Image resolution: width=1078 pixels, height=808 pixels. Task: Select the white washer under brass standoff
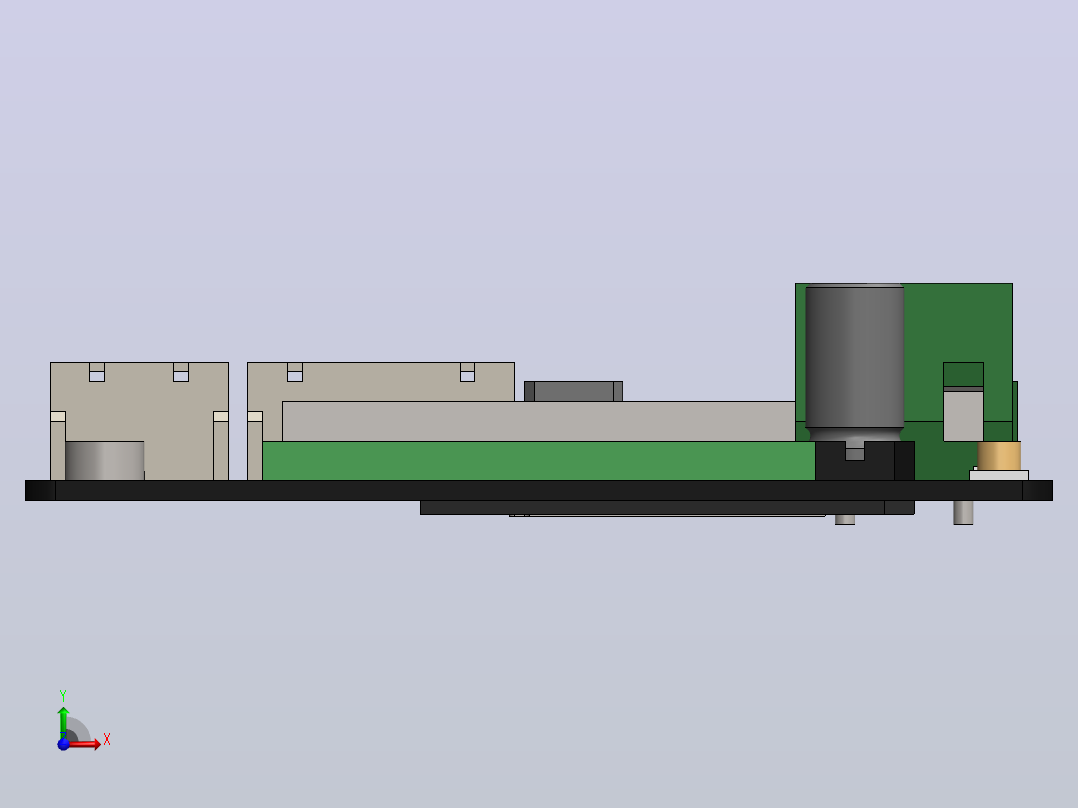[999, 475]
